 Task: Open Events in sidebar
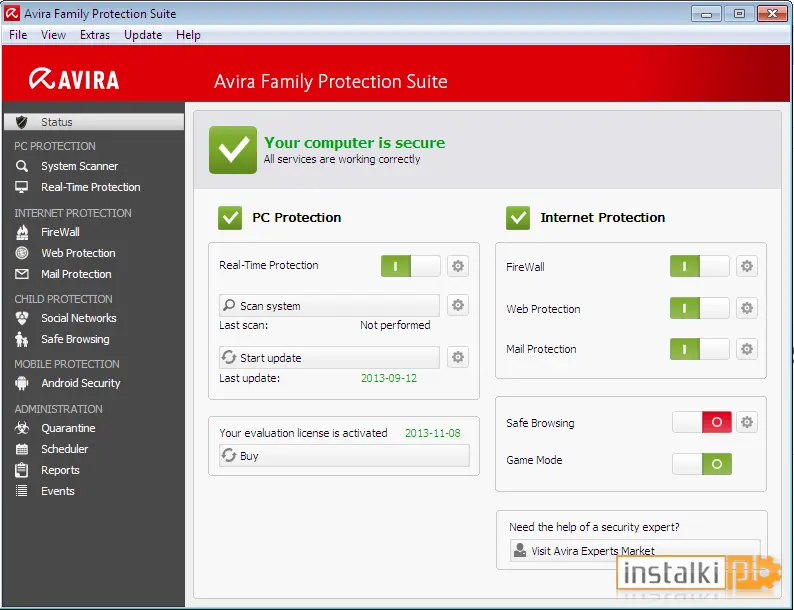pyautogui.click(x=58, y=491)
